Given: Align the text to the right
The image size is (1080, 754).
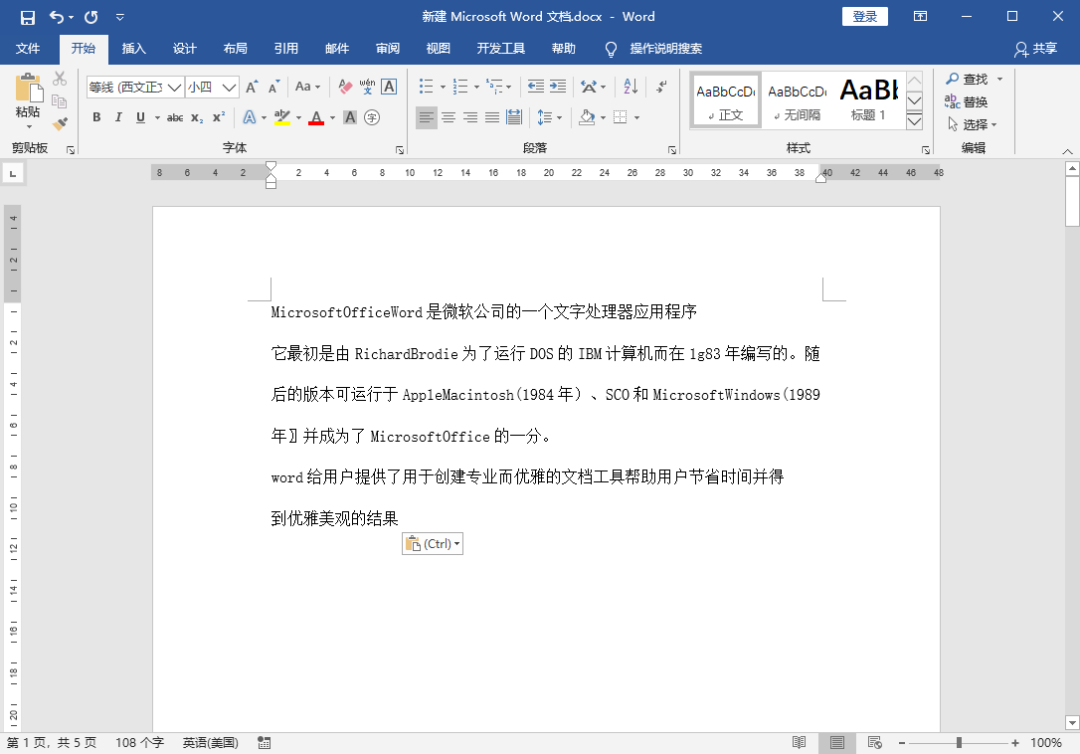Looking at the screenshot, I should (470, 117).
